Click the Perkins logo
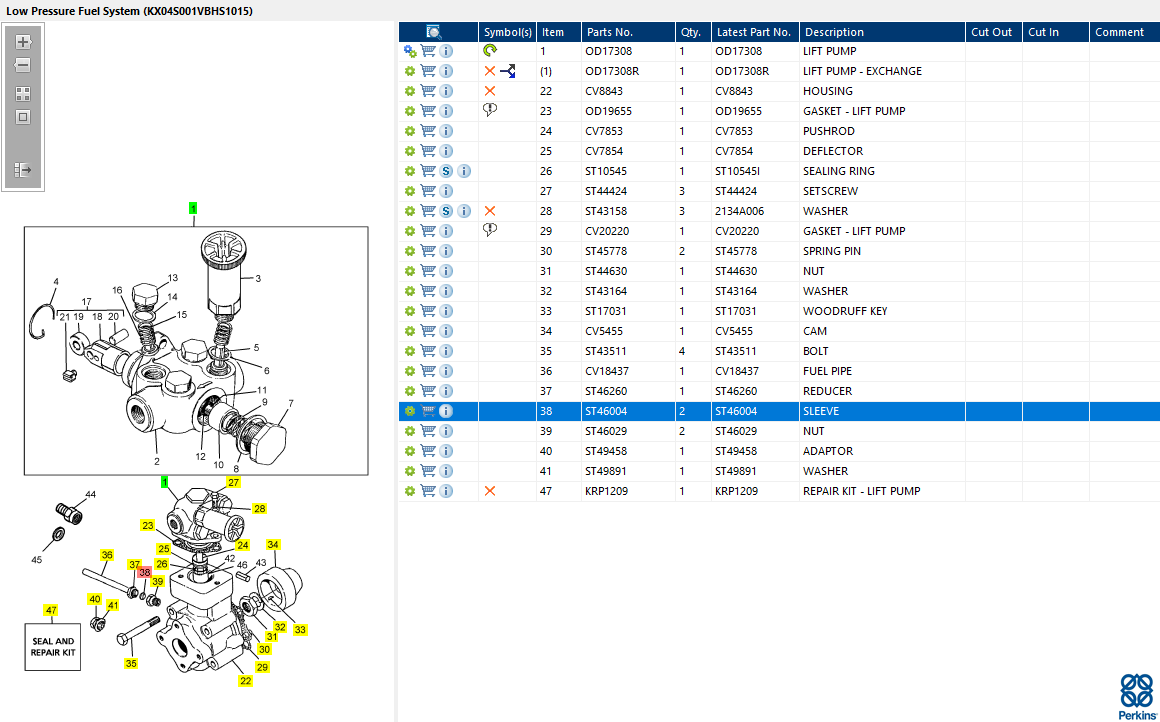The height and width of the screenshot is (722, 1160). (x=1136, y=696)
